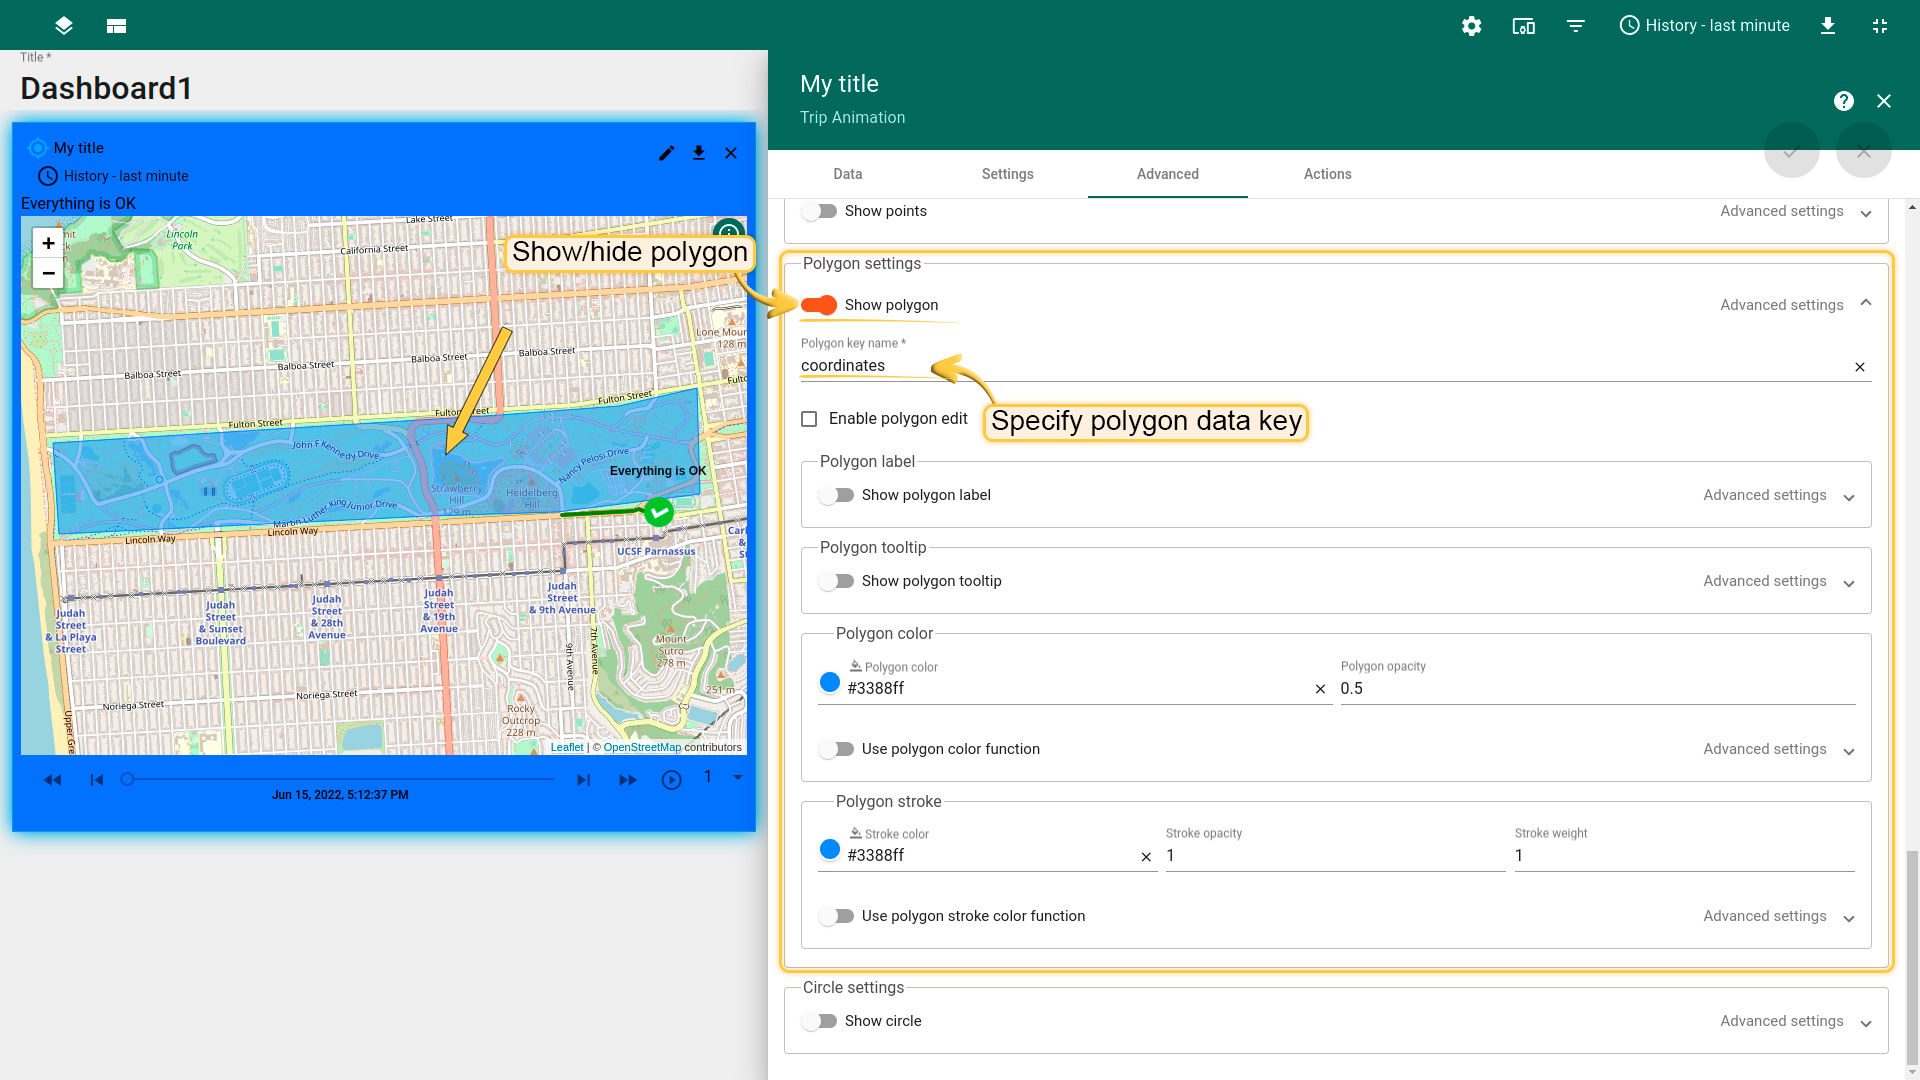Viewport: 1920px width, 1080px height.
Task: Open Stroke color swatch picker
Action: 830,849
